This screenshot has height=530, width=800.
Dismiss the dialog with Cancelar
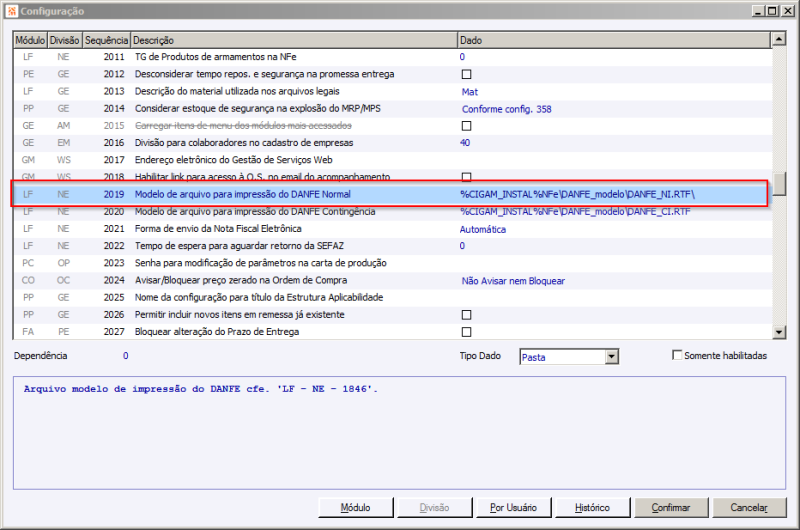click(749, 508)
